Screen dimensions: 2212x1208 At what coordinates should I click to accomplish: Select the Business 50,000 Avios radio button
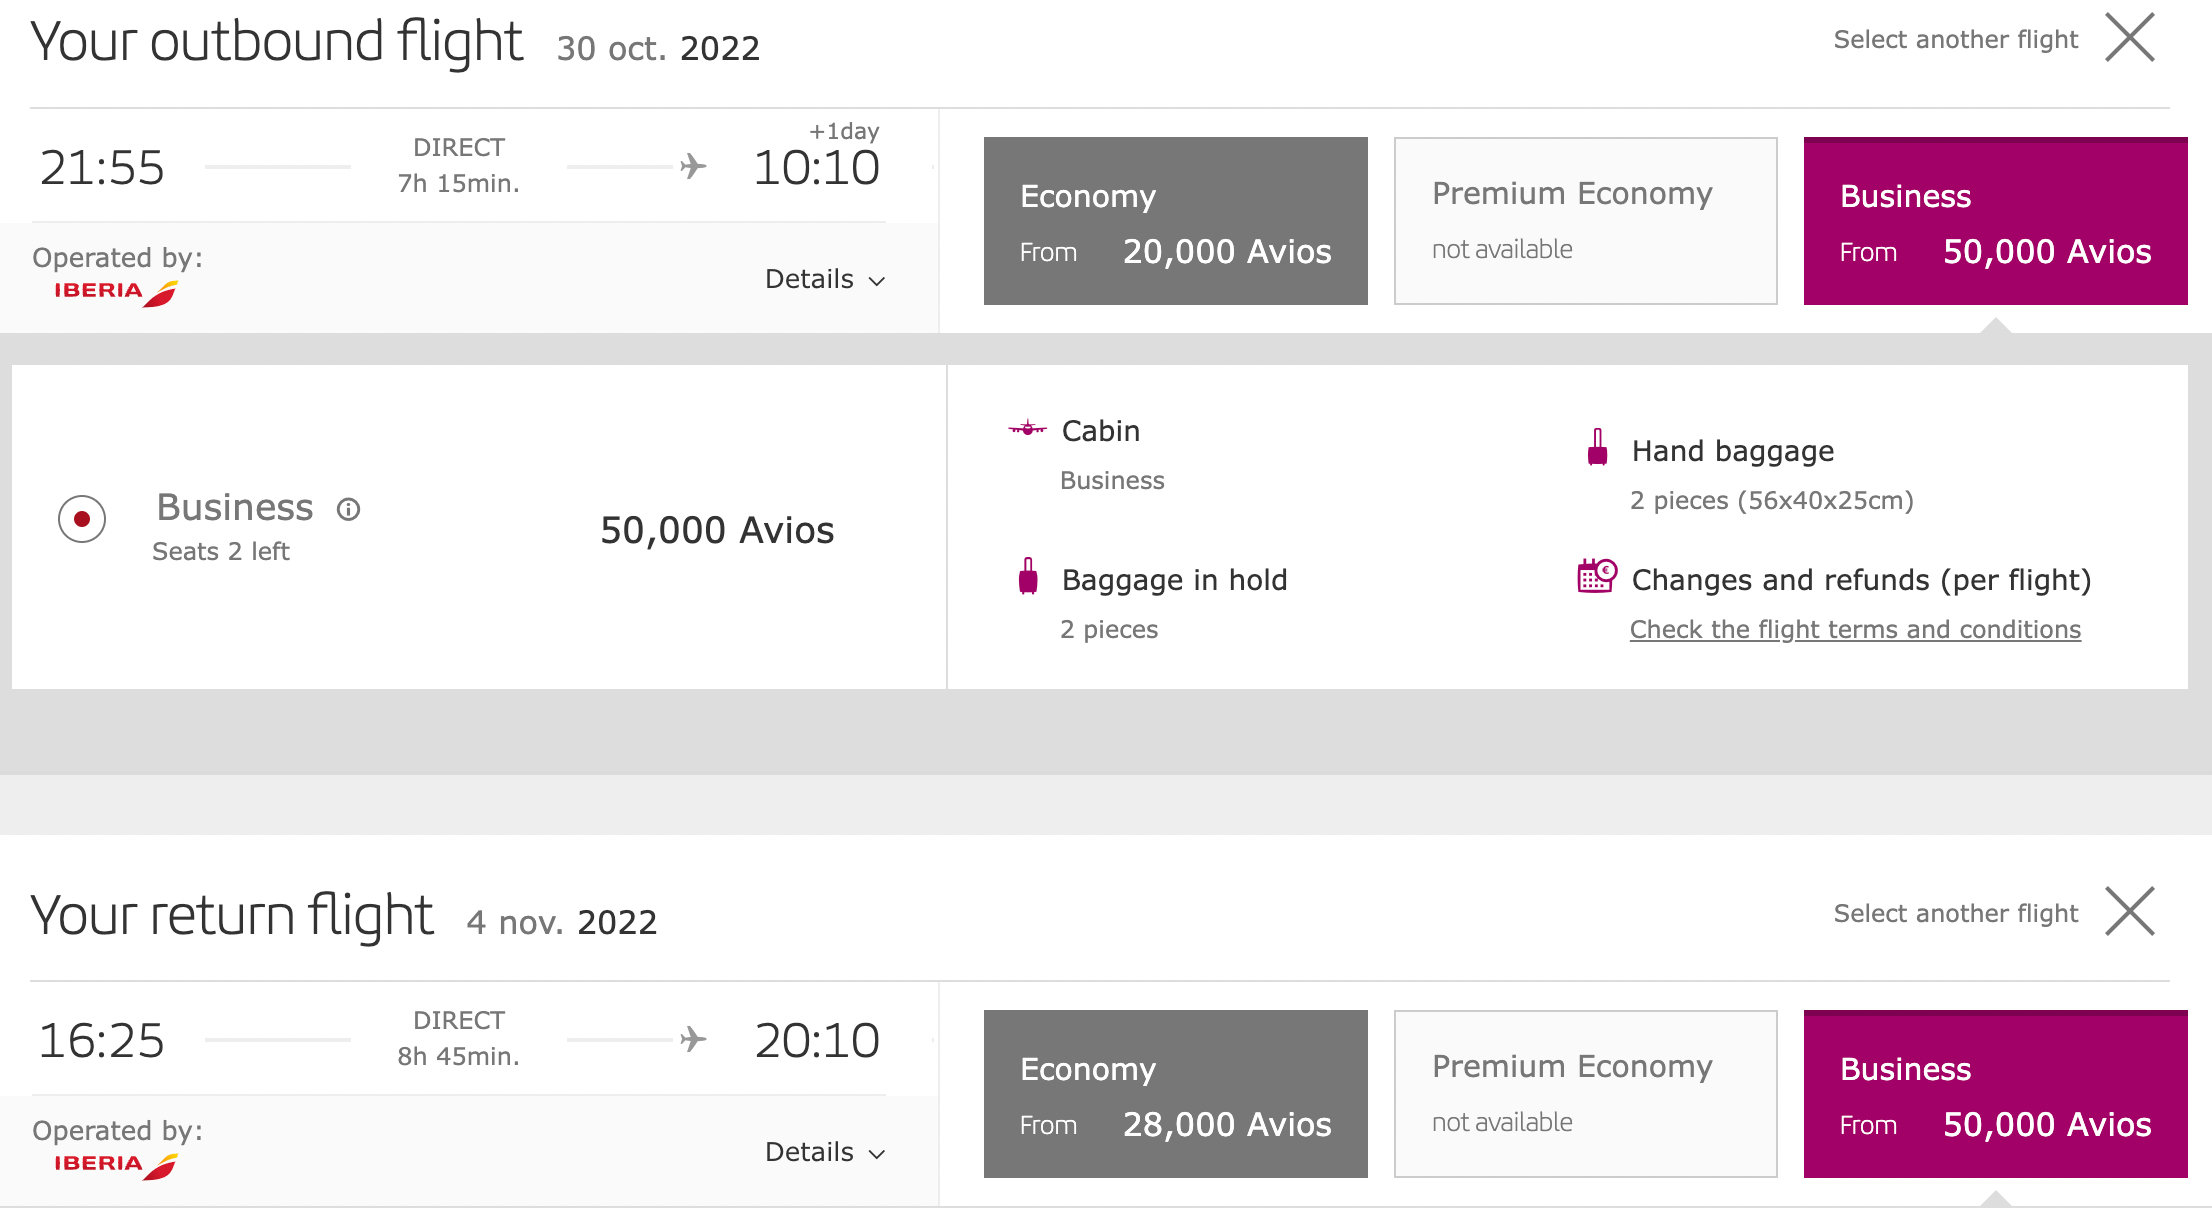click(x=82, y=519)
